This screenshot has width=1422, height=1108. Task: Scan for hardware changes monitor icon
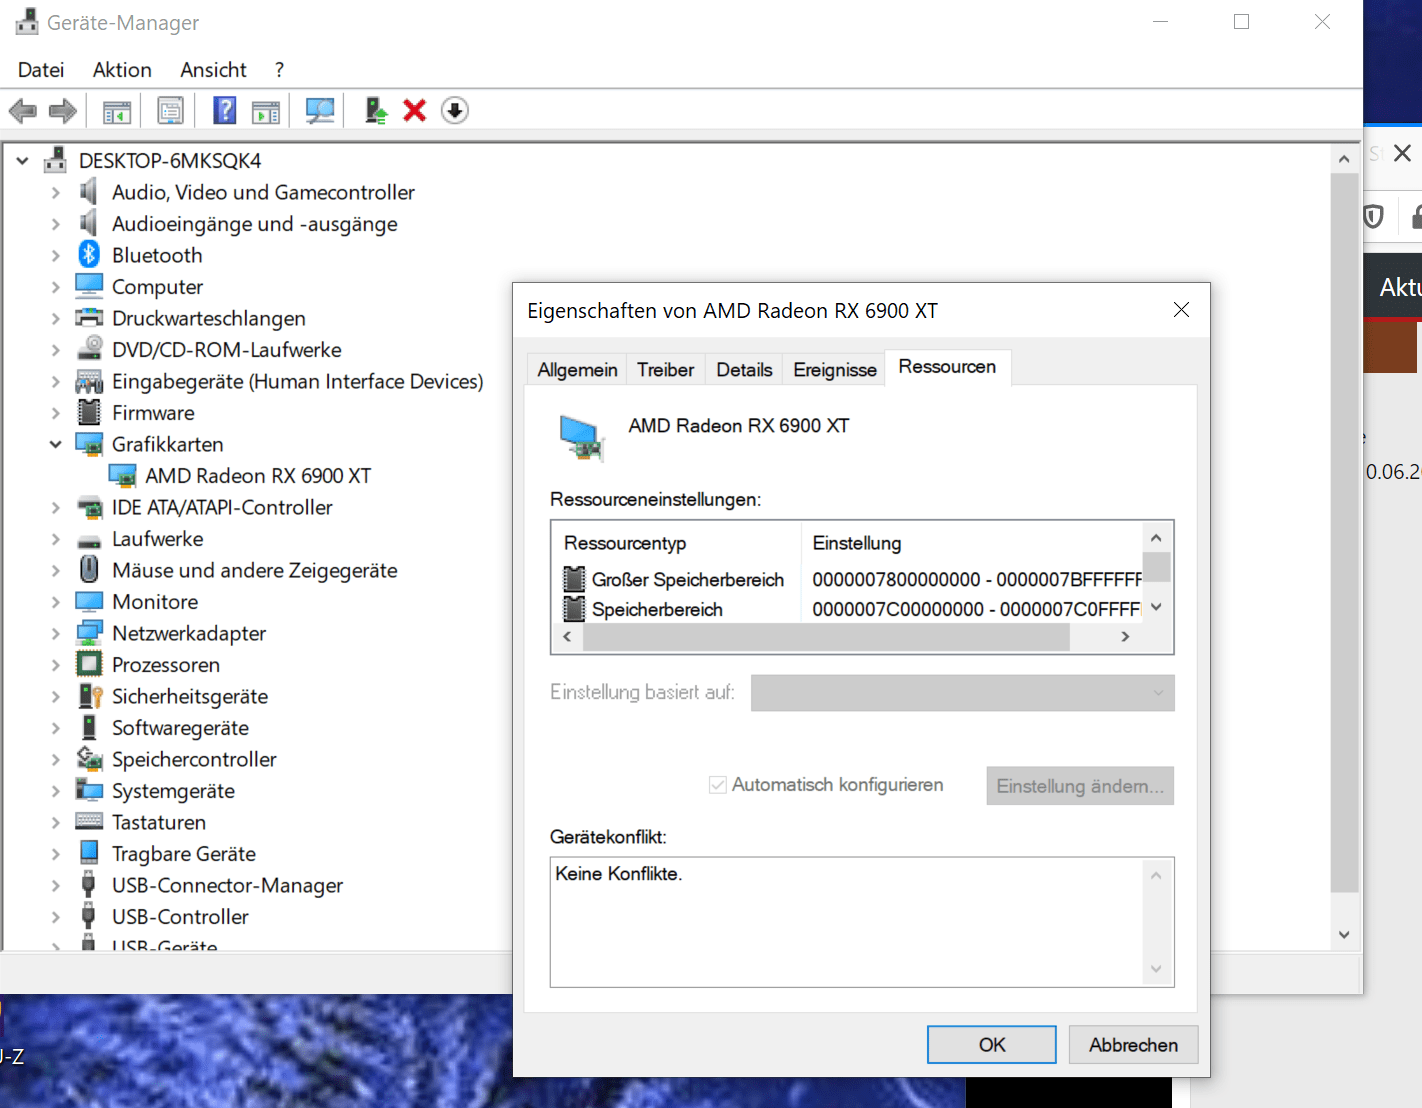point(320,111)
